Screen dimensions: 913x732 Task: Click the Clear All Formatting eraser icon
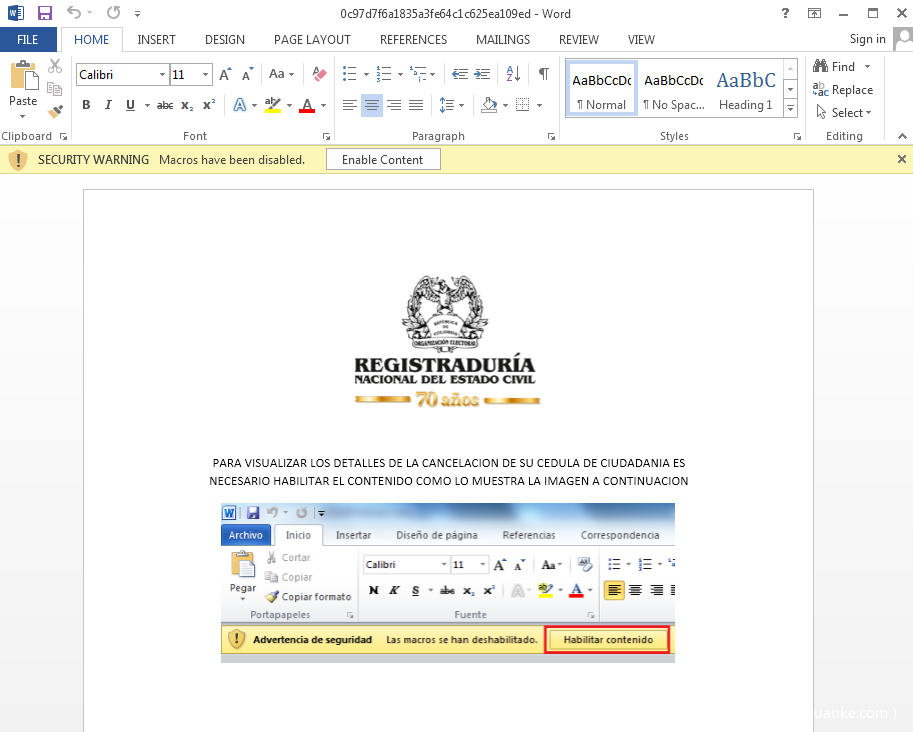click(x=319, y=74)
